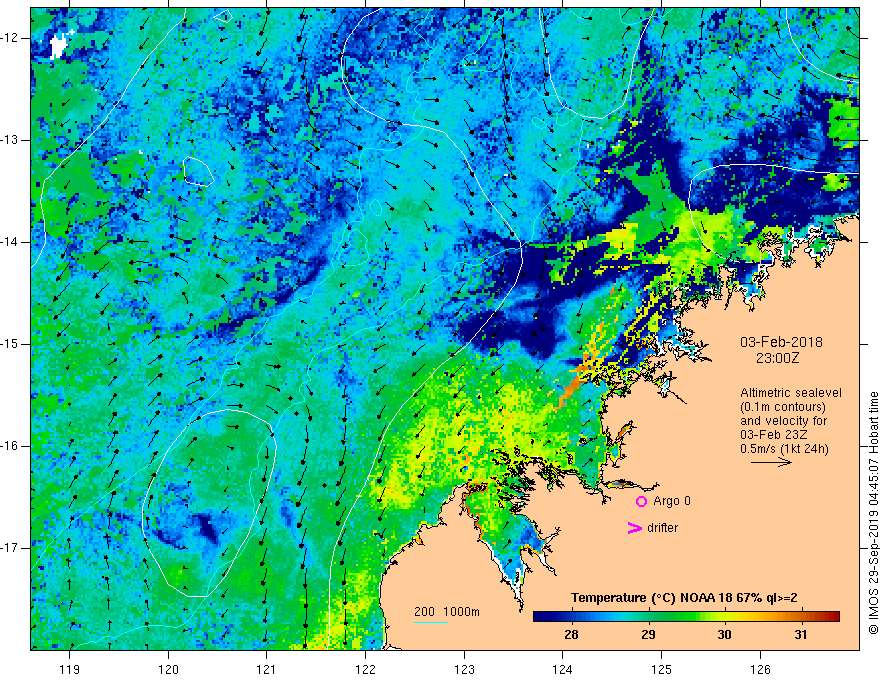Image resolution: width=880 pixels, height=680 pixels.
Task: Click the temperature color bar legend
Action: tap(686, 617)
